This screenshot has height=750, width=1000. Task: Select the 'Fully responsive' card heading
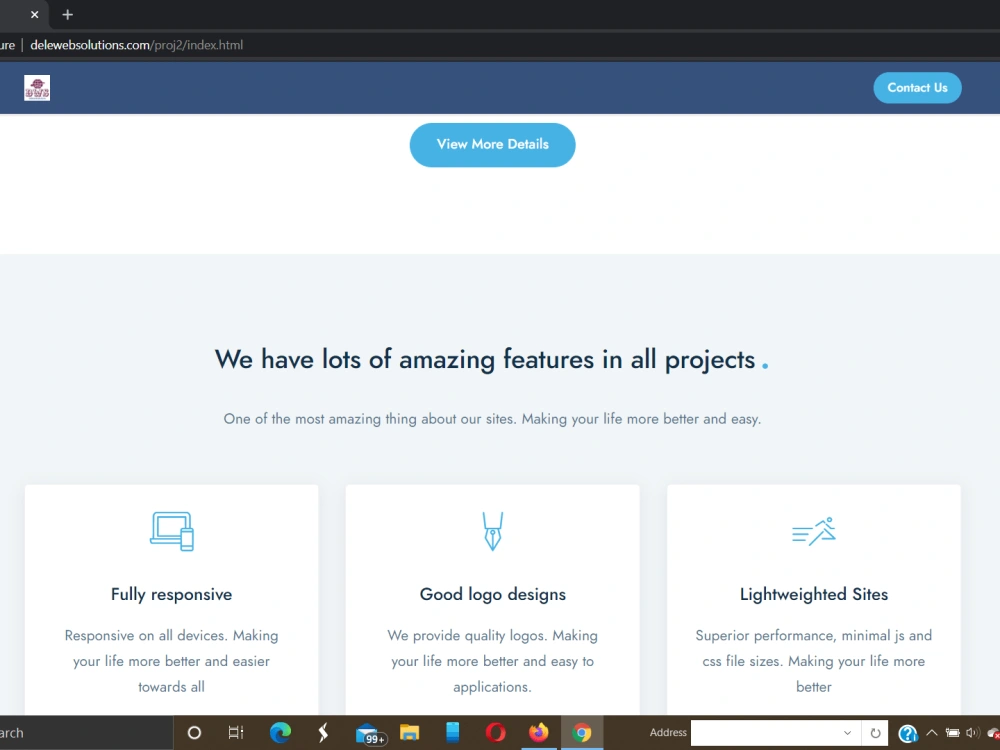point(172,594)
